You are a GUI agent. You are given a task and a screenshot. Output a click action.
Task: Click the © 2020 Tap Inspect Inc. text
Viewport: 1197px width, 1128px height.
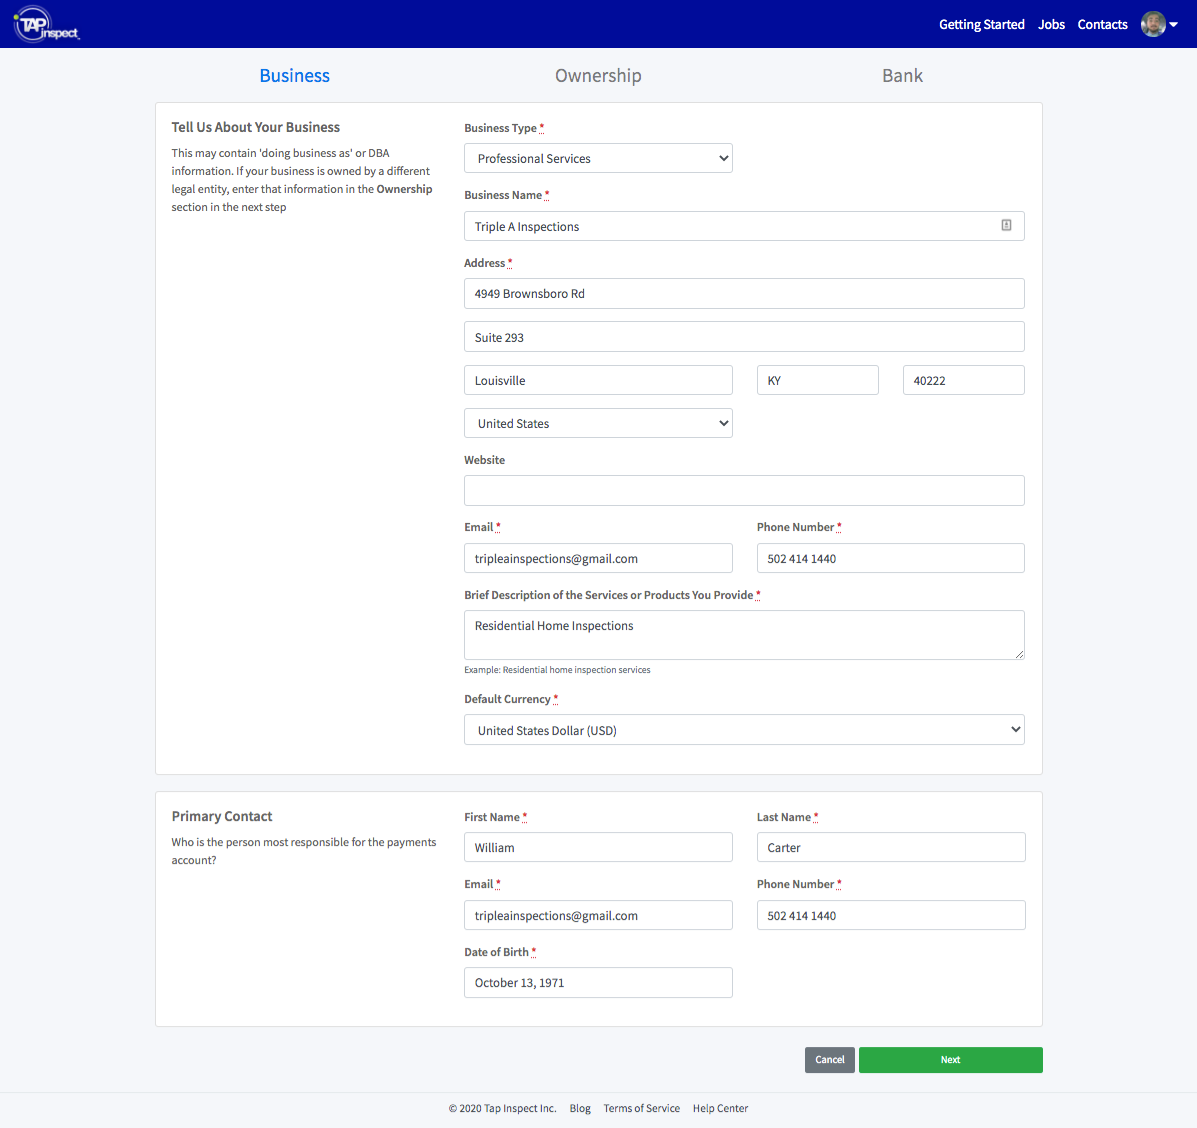pos(502,1108)
